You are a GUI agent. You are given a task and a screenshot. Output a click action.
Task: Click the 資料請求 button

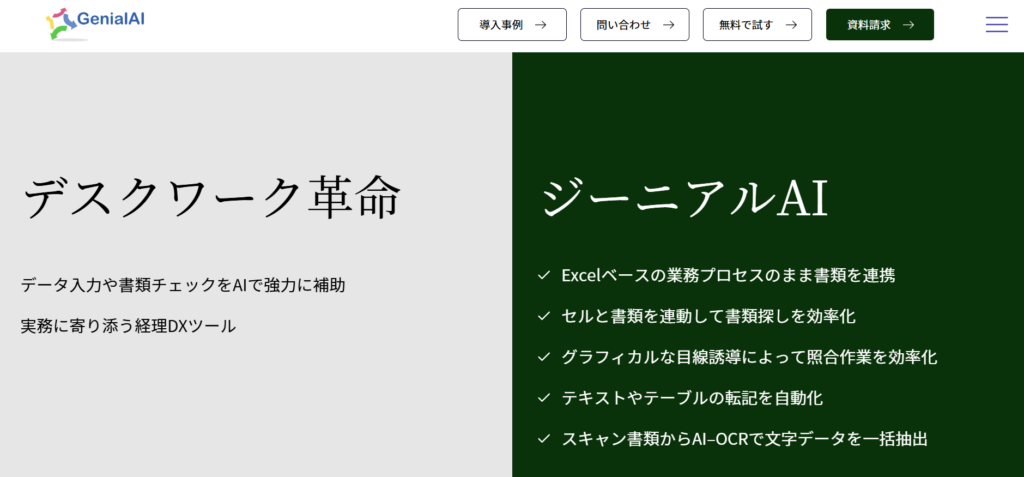(880, 25)
